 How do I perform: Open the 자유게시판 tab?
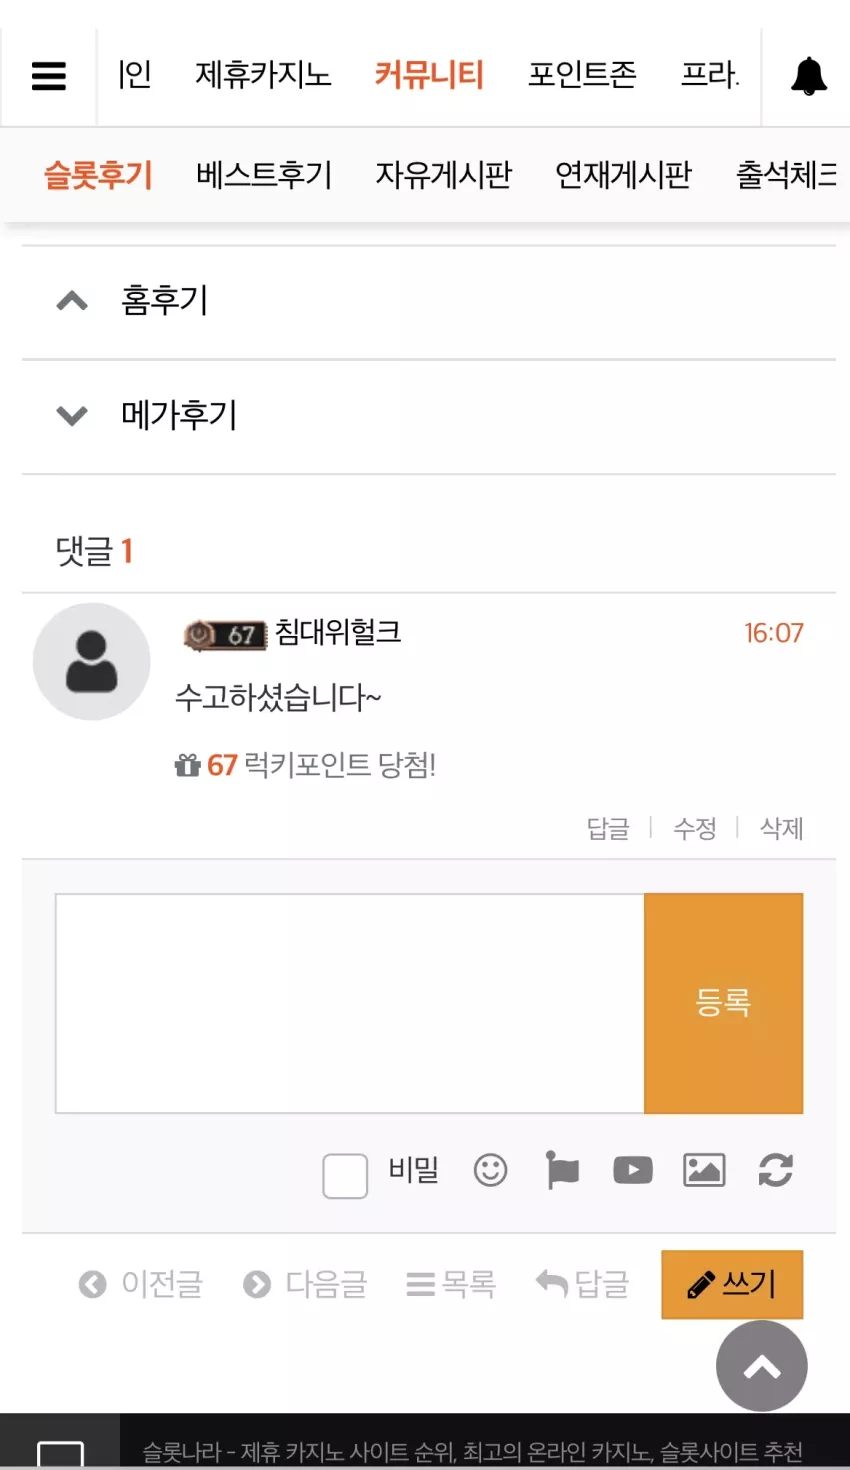coord(443,175)
